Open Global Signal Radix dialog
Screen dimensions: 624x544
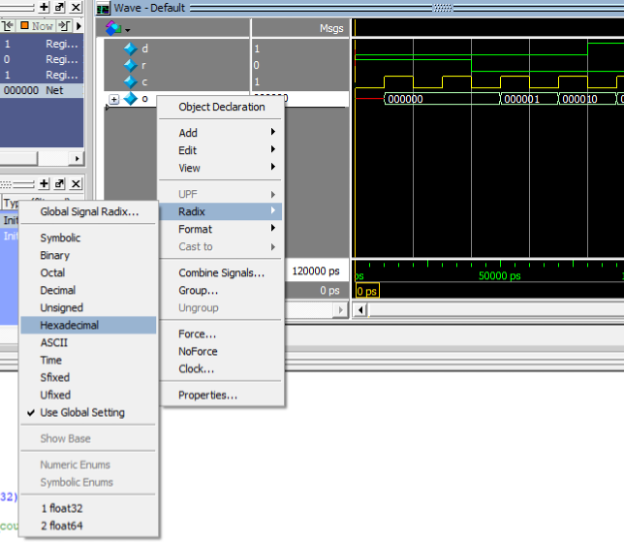(x=89, y=212)
